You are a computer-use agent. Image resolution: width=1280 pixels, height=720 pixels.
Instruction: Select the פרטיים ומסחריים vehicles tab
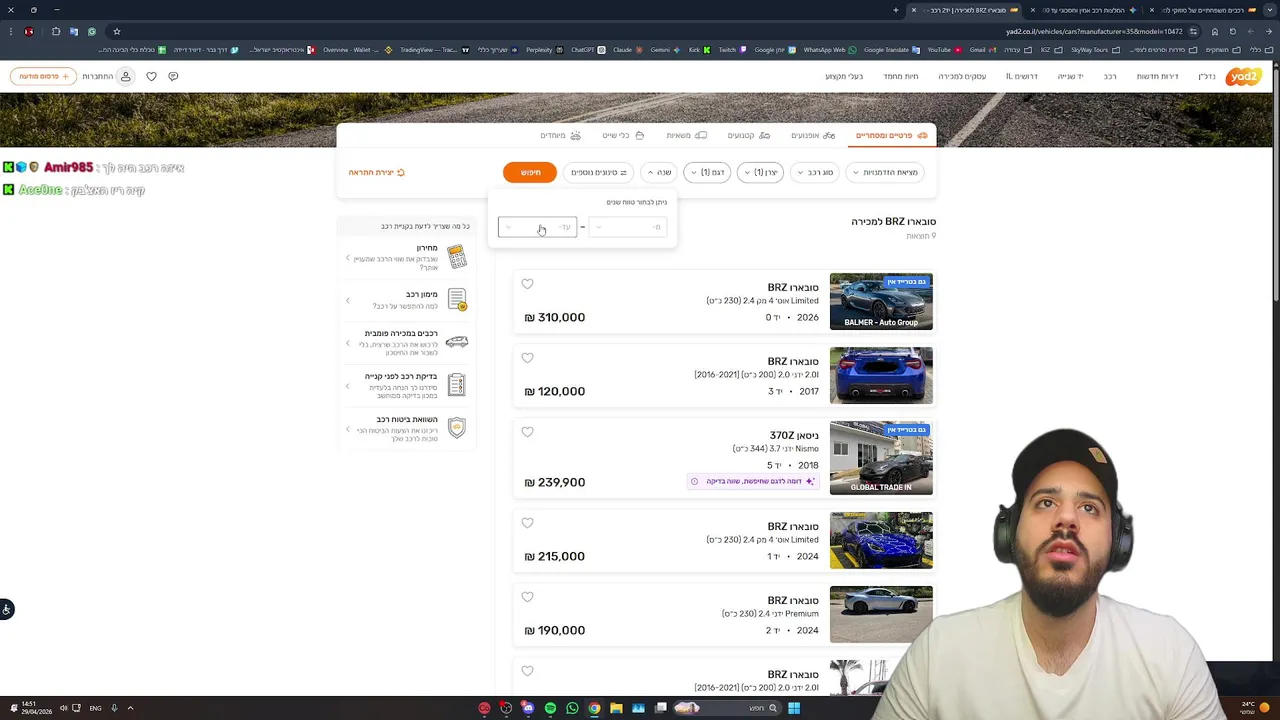coord(891,135)
